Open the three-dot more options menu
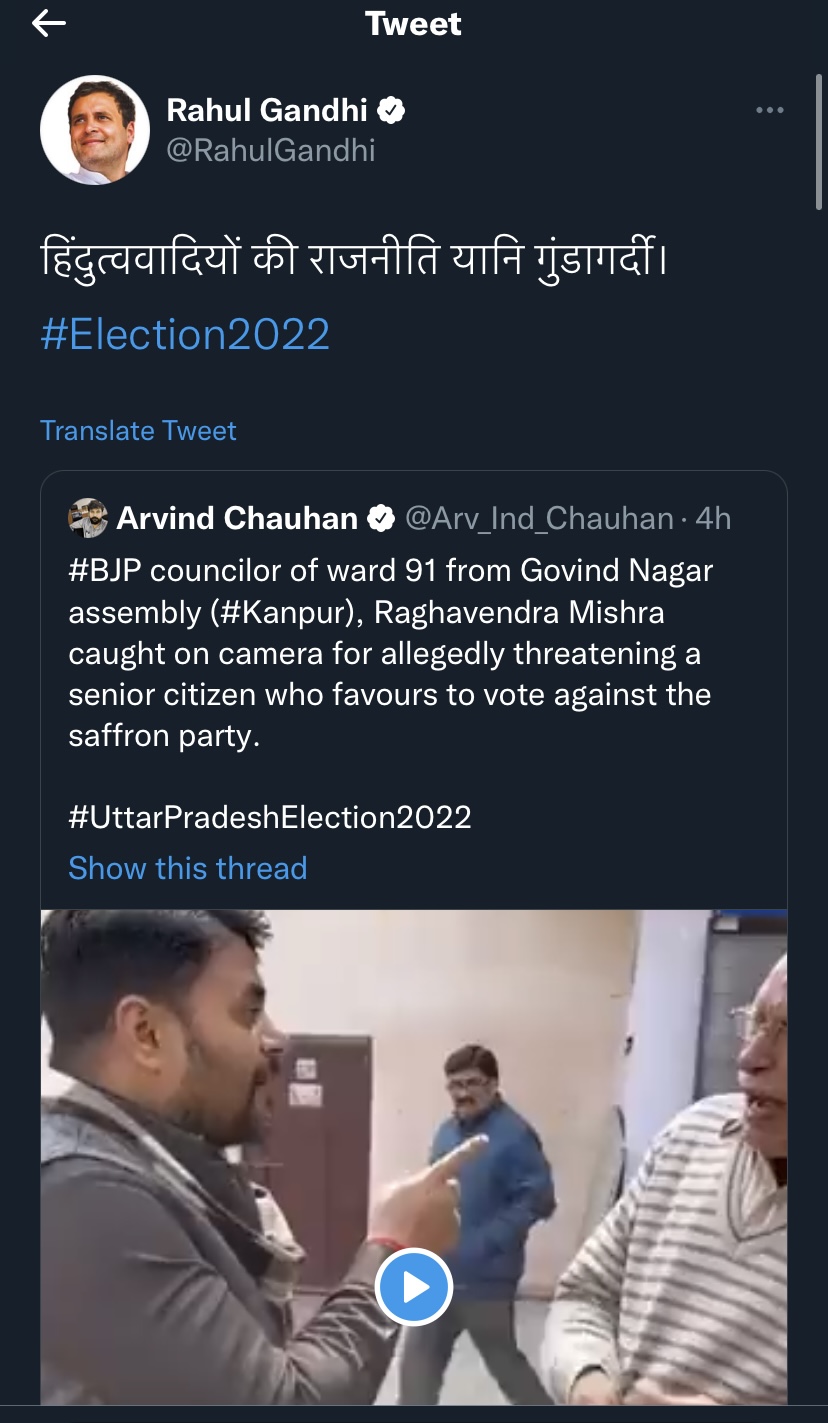The height and width of the screenshot is (1423, 828). tap(769, 110)
